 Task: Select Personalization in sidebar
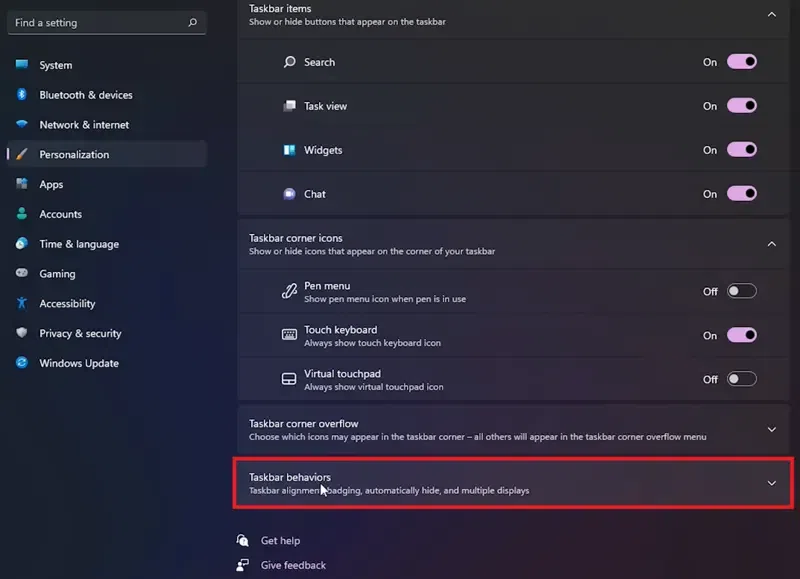coord(107,154)
